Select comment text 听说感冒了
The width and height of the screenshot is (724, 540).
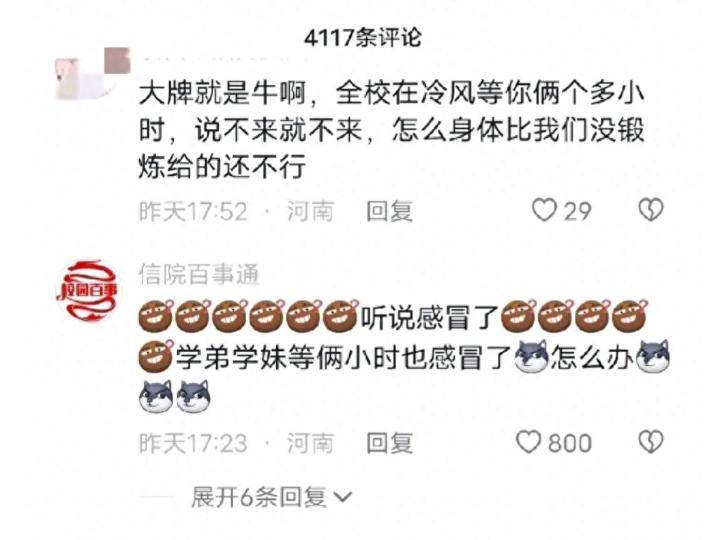(430, 318)
